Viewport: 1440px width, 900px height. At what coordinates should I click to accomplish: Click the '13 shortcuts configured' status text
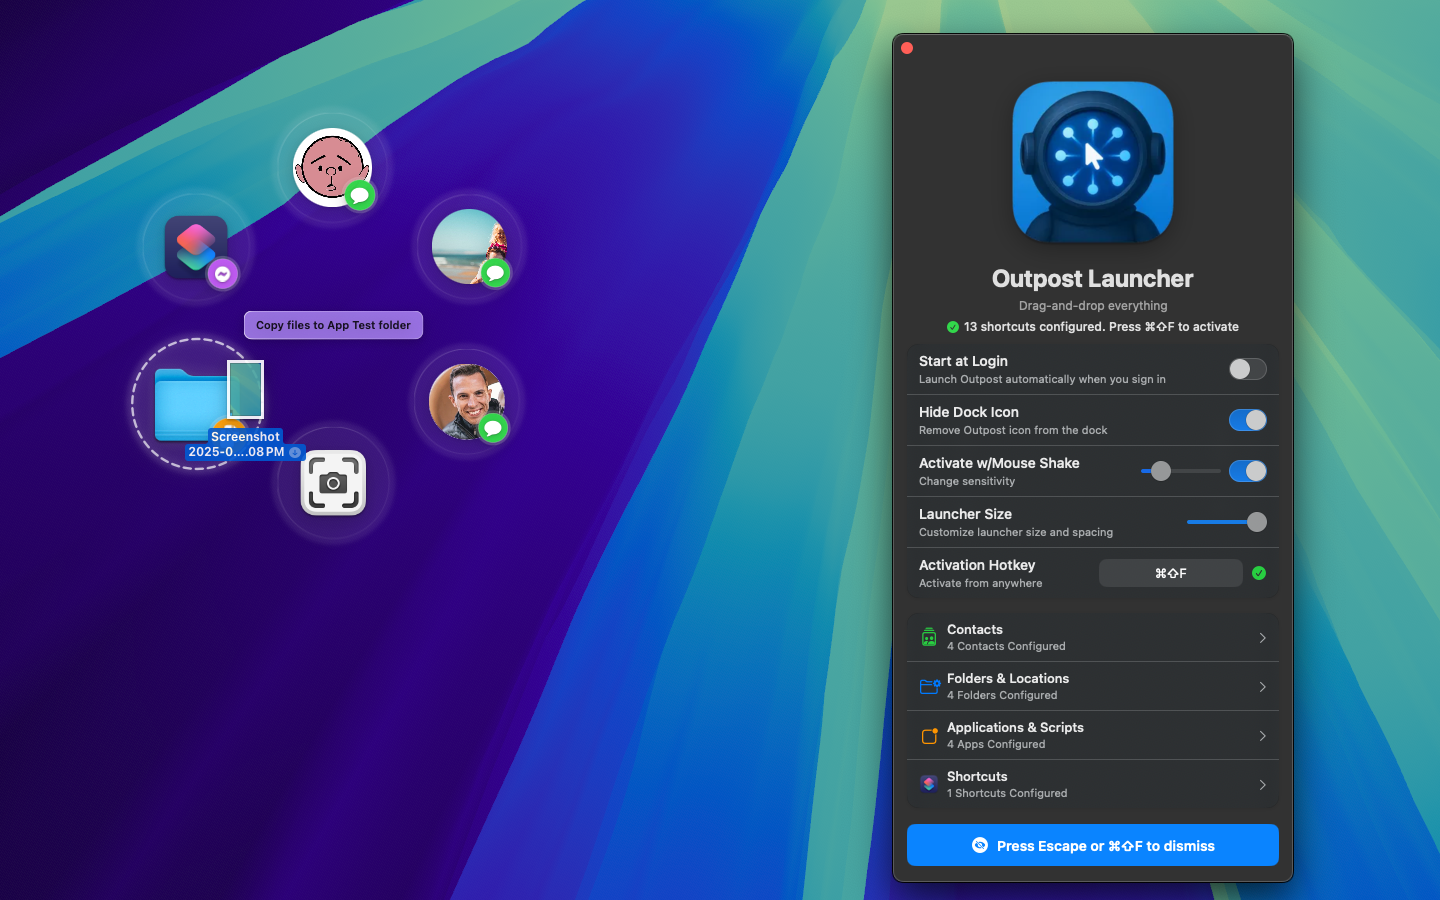[1101, 327]
